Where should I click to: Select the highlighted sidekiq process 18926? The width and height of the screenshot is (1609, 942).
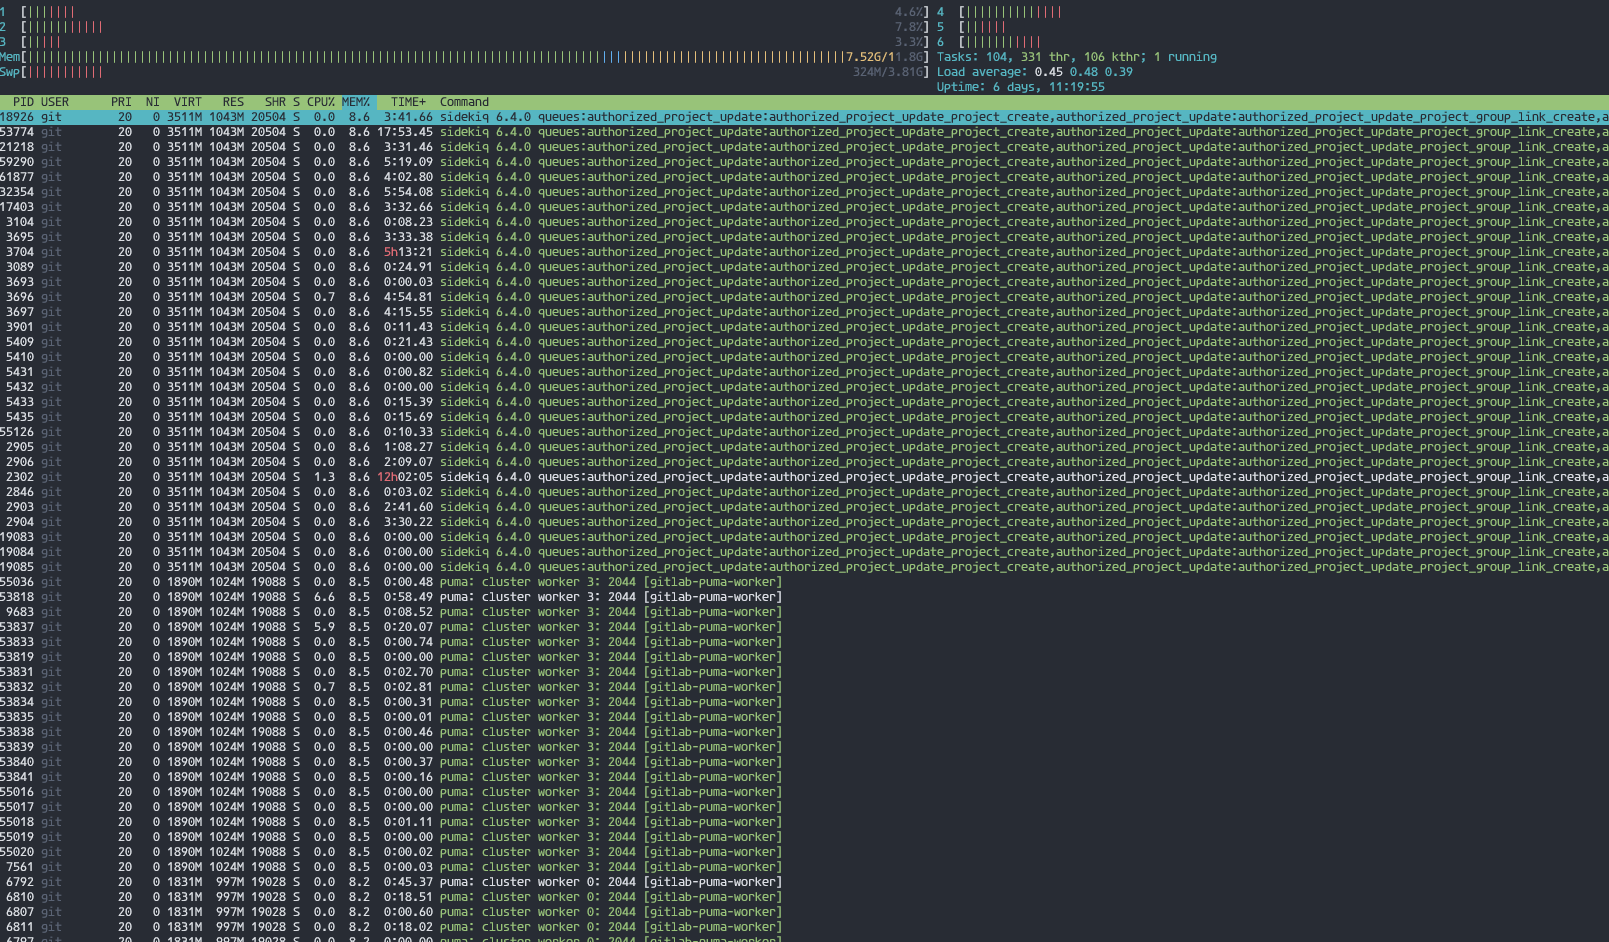click(804, 117)
